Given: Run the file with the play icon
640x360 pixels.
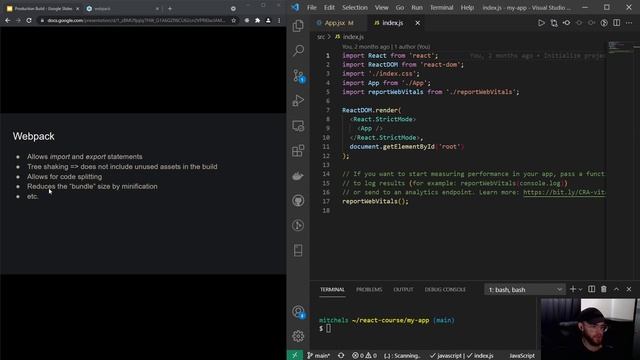Looking at the screenshot, I should tap(541, 23).
